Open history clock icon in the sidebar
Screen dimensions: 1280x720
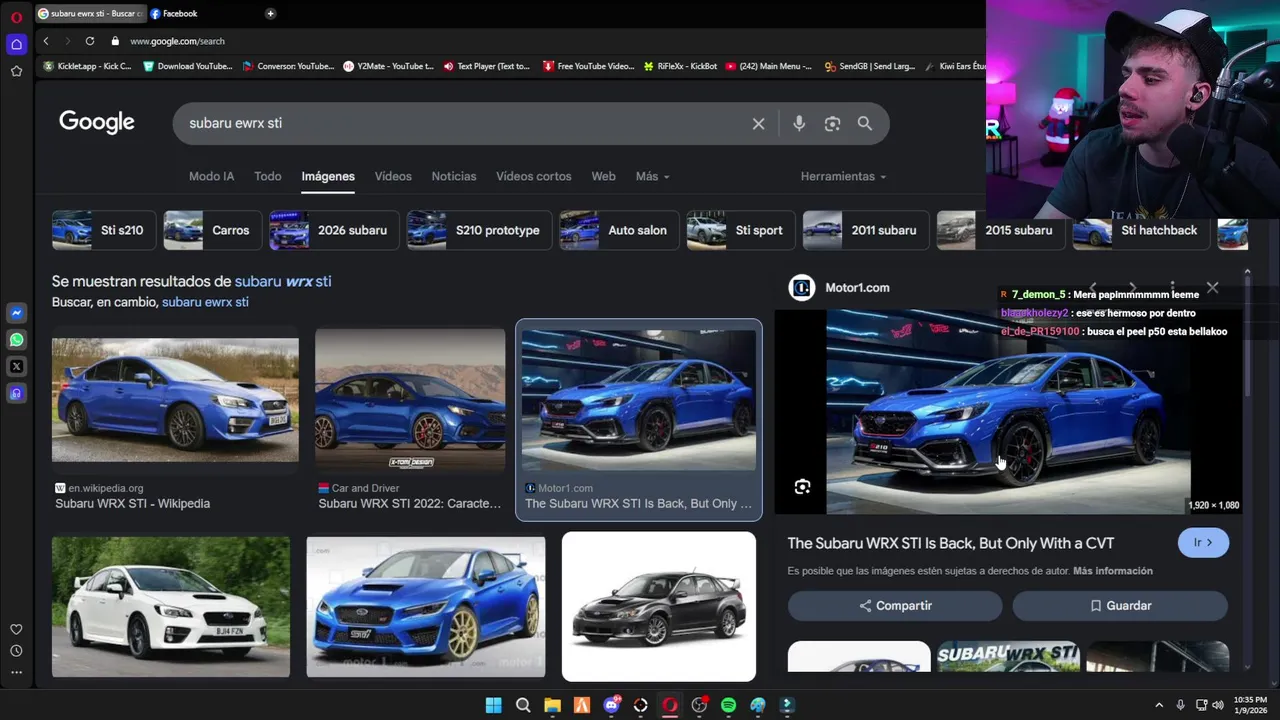(x=16, y=651)
